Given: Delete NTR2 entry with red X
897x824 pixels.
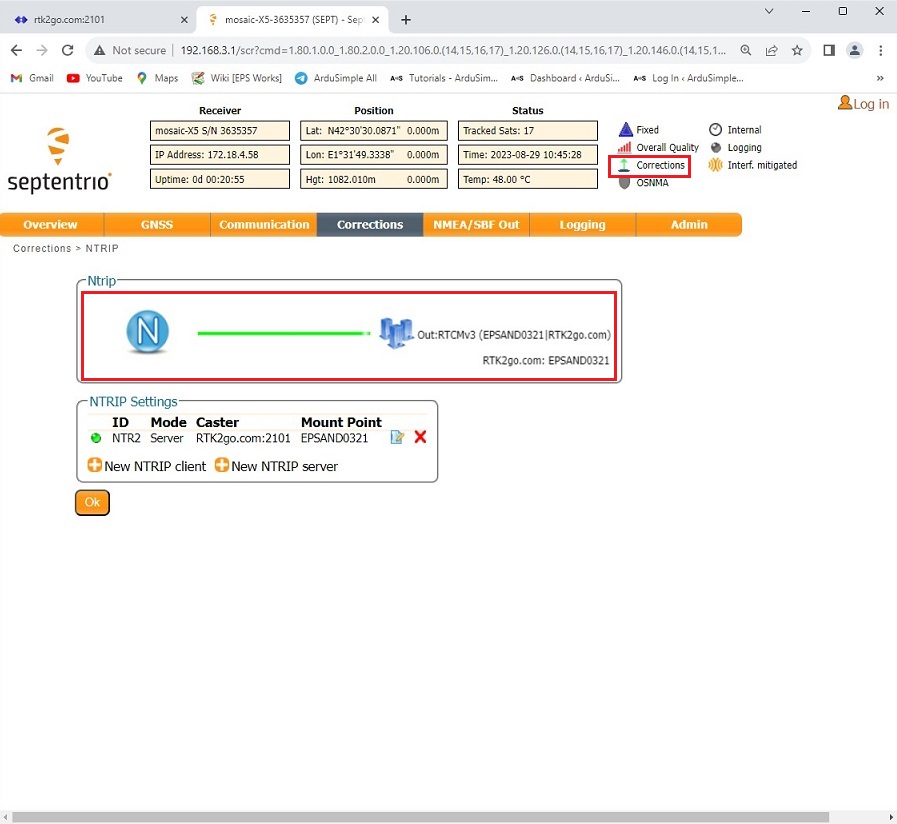Looking at the screenshot, I should 420,437.
